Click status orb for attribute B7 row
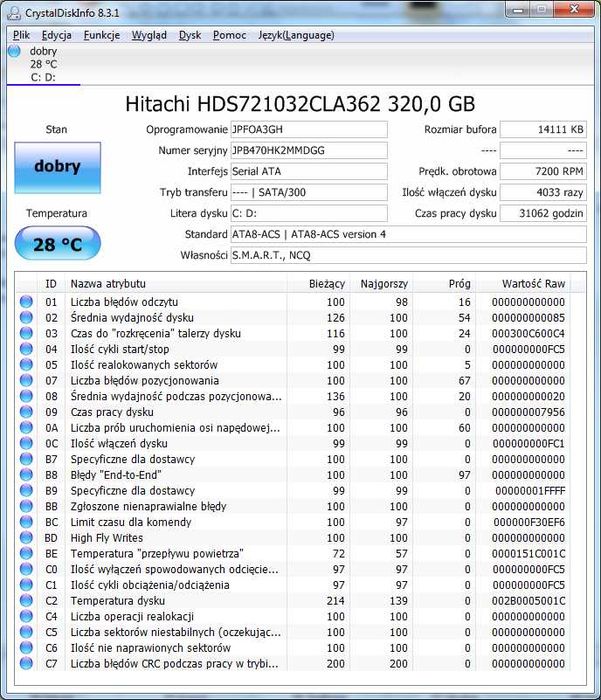The height and width of the screenshot is (700, 601). tap(26, 459)
